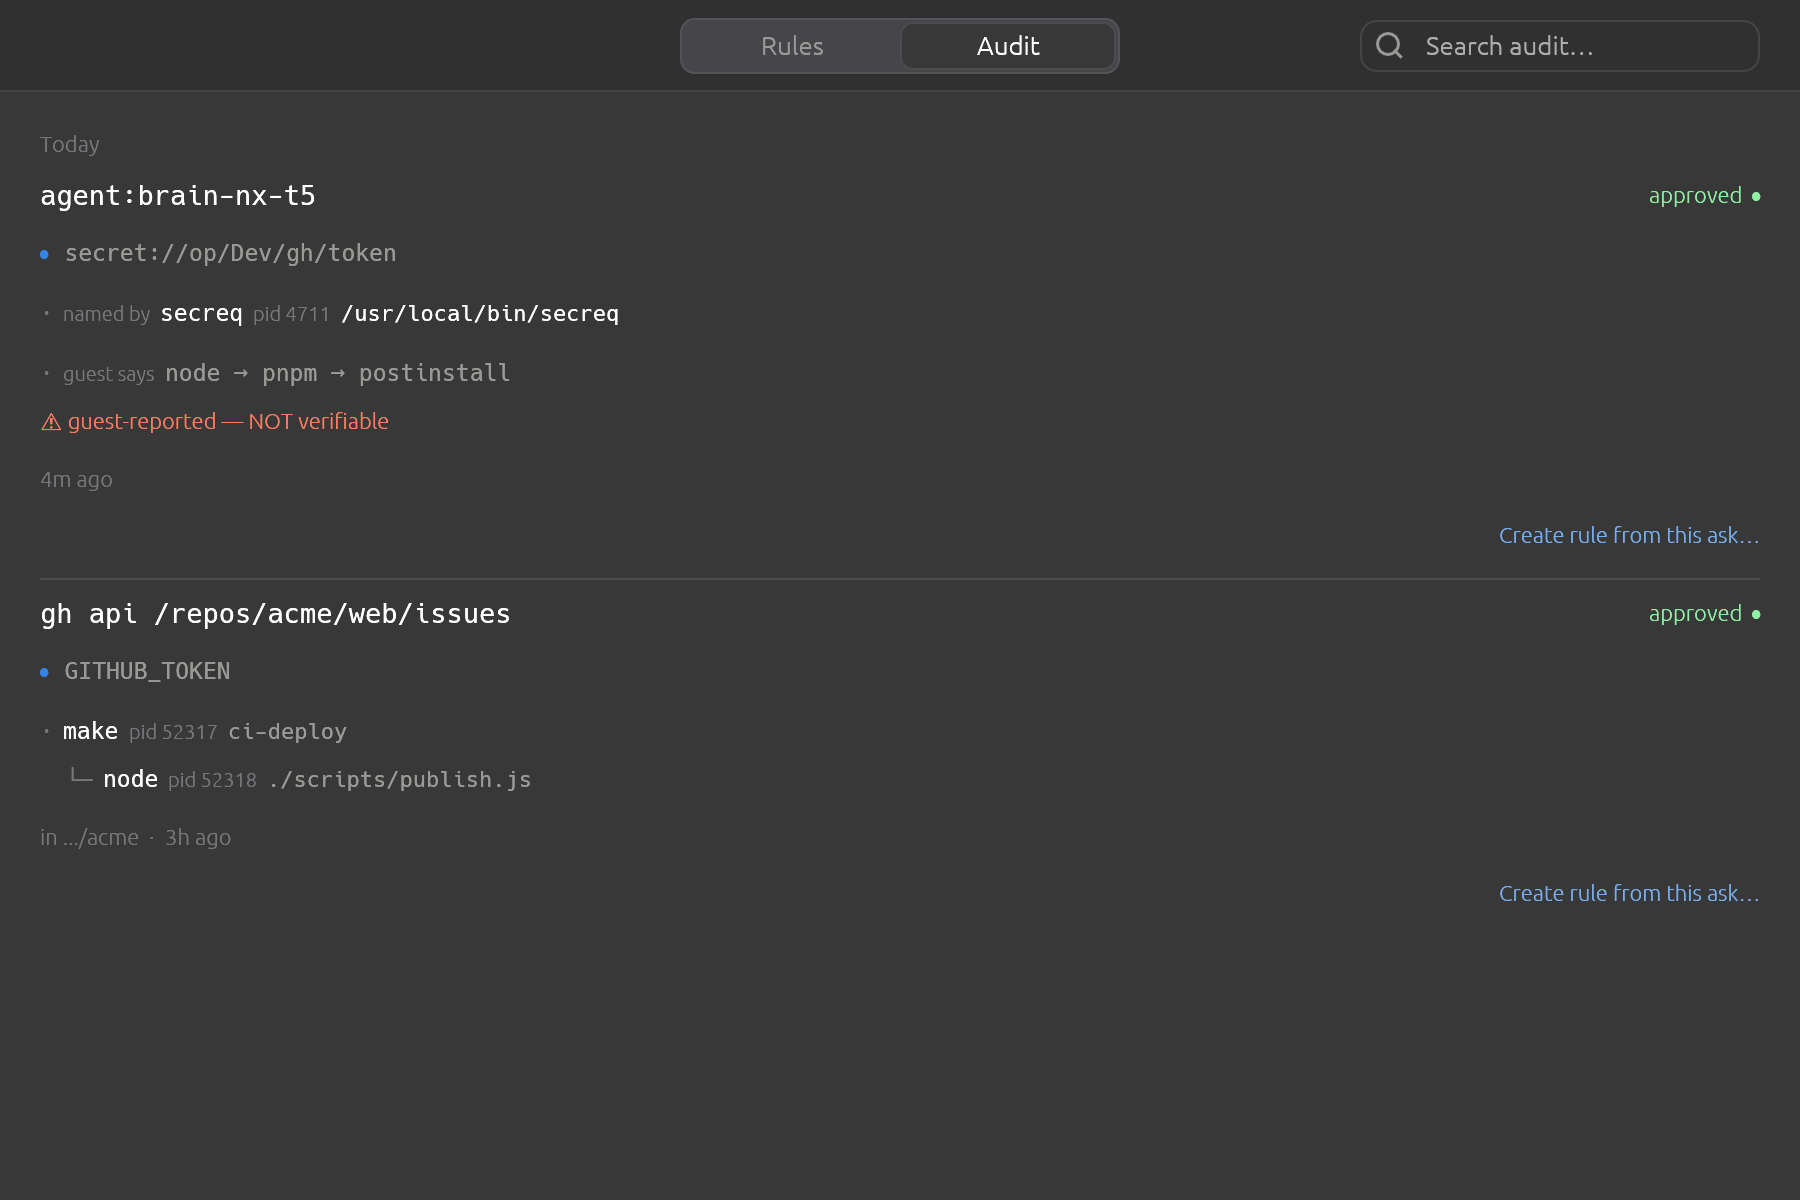Click the ci-deploy argument

coord(287,731)
